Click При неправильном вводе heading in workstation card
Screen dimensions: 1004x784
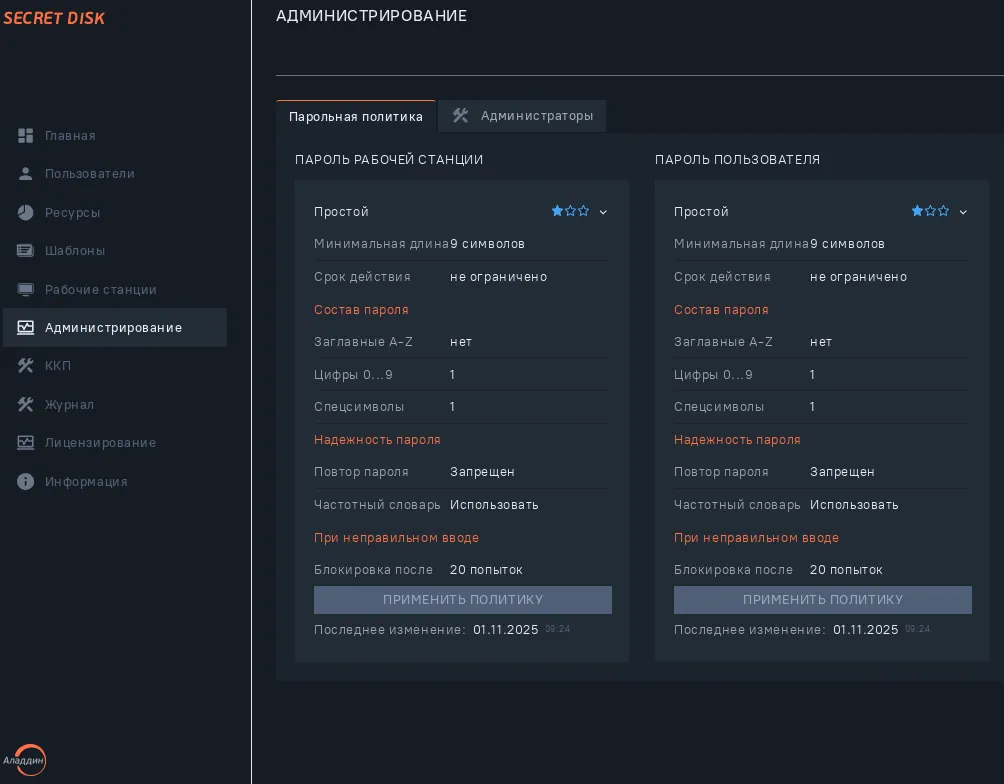(396, 537)
